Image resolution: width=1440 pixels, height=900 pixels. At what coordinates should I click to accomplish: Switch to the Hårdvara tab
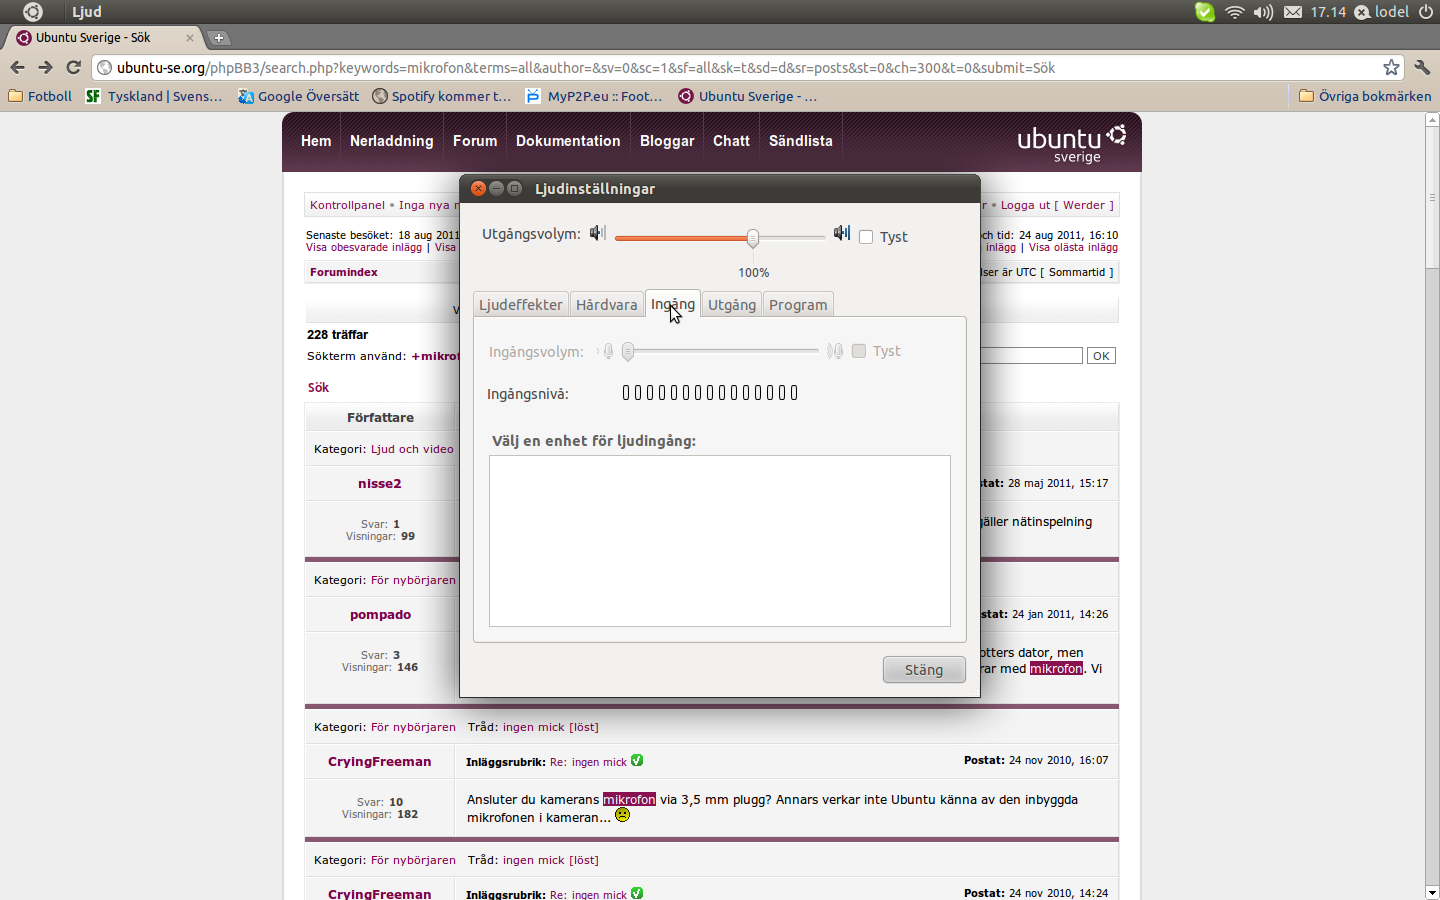[606, 304]
